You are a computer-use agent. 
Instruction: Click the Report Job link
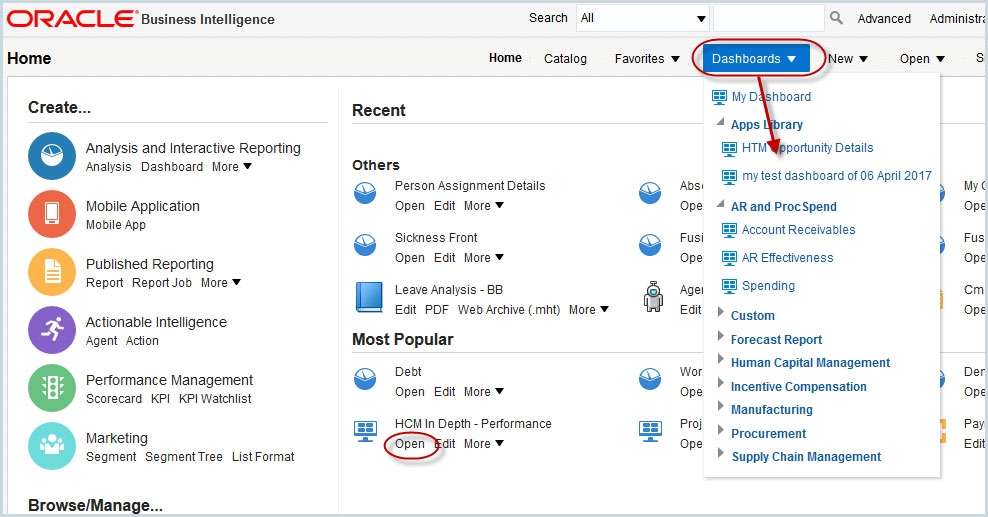[162, 283]
